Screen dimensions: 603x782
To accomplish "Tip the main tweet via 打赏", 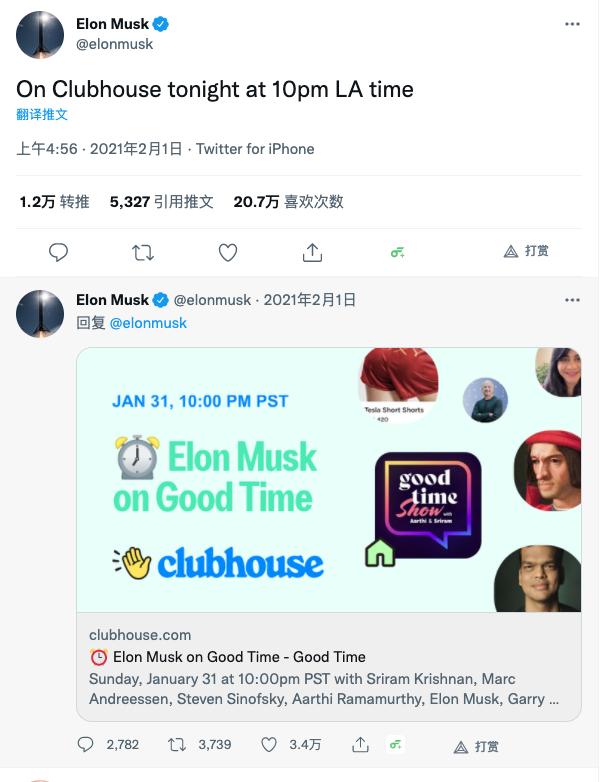I will pos(526,251).
